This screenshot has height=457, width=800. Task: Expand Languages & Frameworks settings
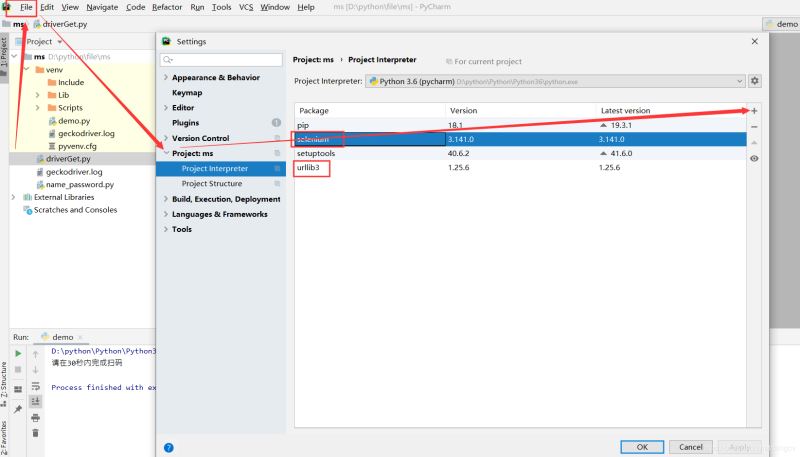166,214
